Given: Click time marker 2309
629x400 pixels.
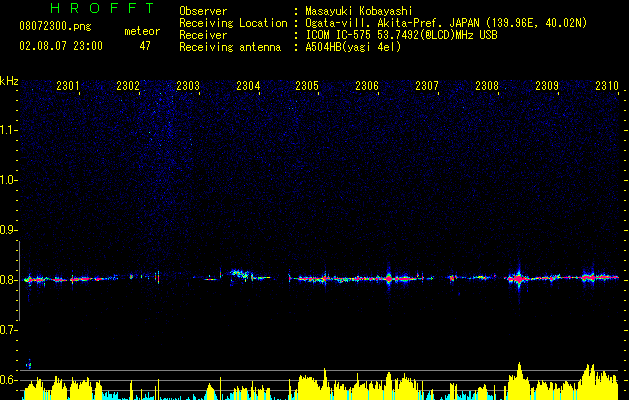Looking at the screenshot, I should [547, 86].
